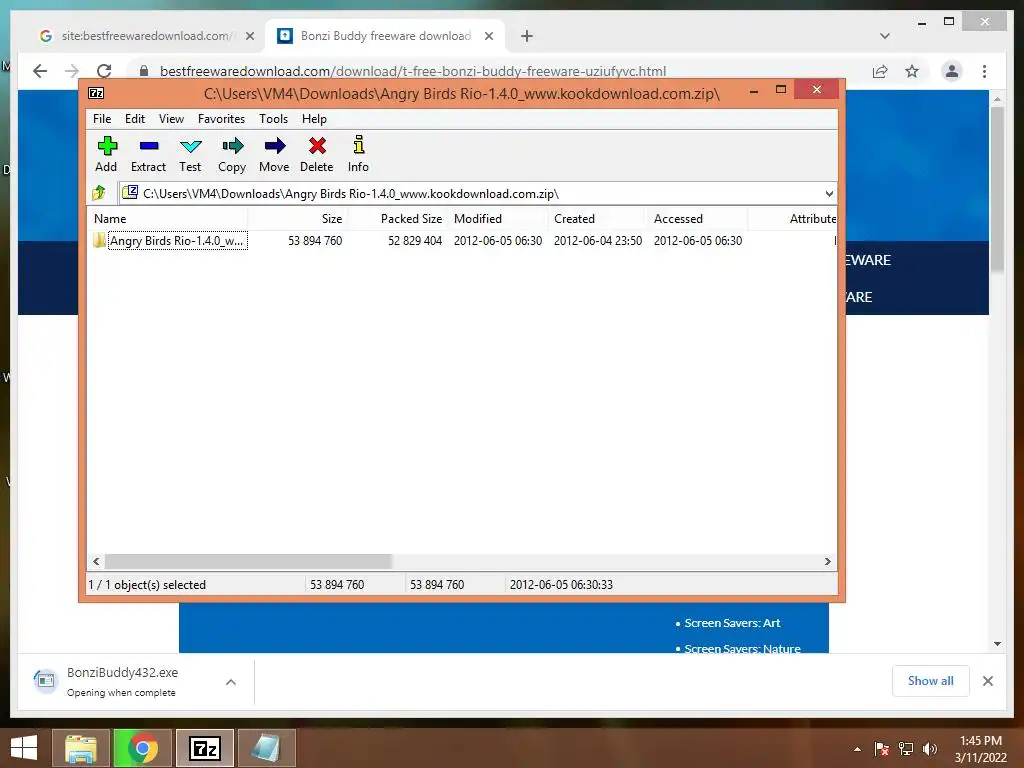Sort by the Size column header
Image resolution: width=1024 pixels, height=768 pixels.
click(x=297, y=219)
